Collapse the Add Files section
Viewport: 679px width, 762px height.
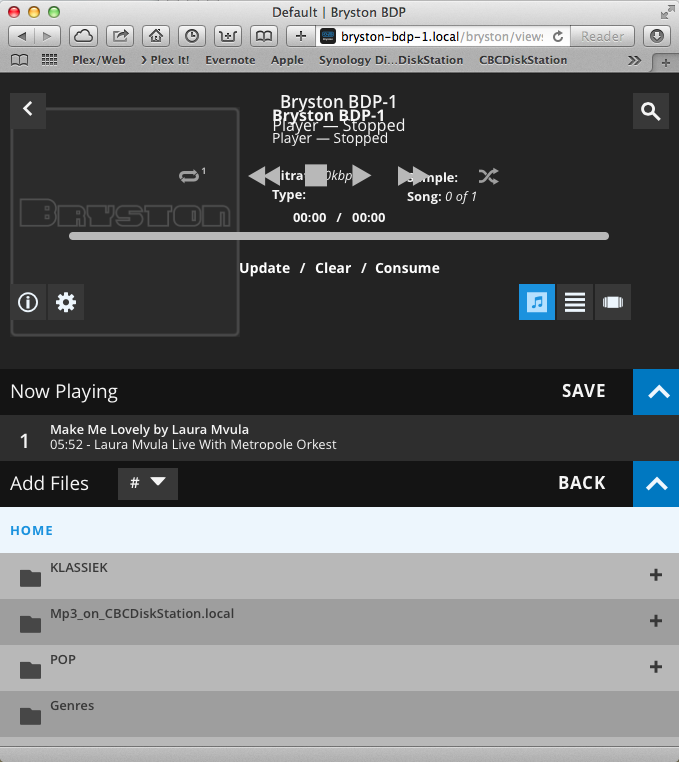click(x=656, y=484)
